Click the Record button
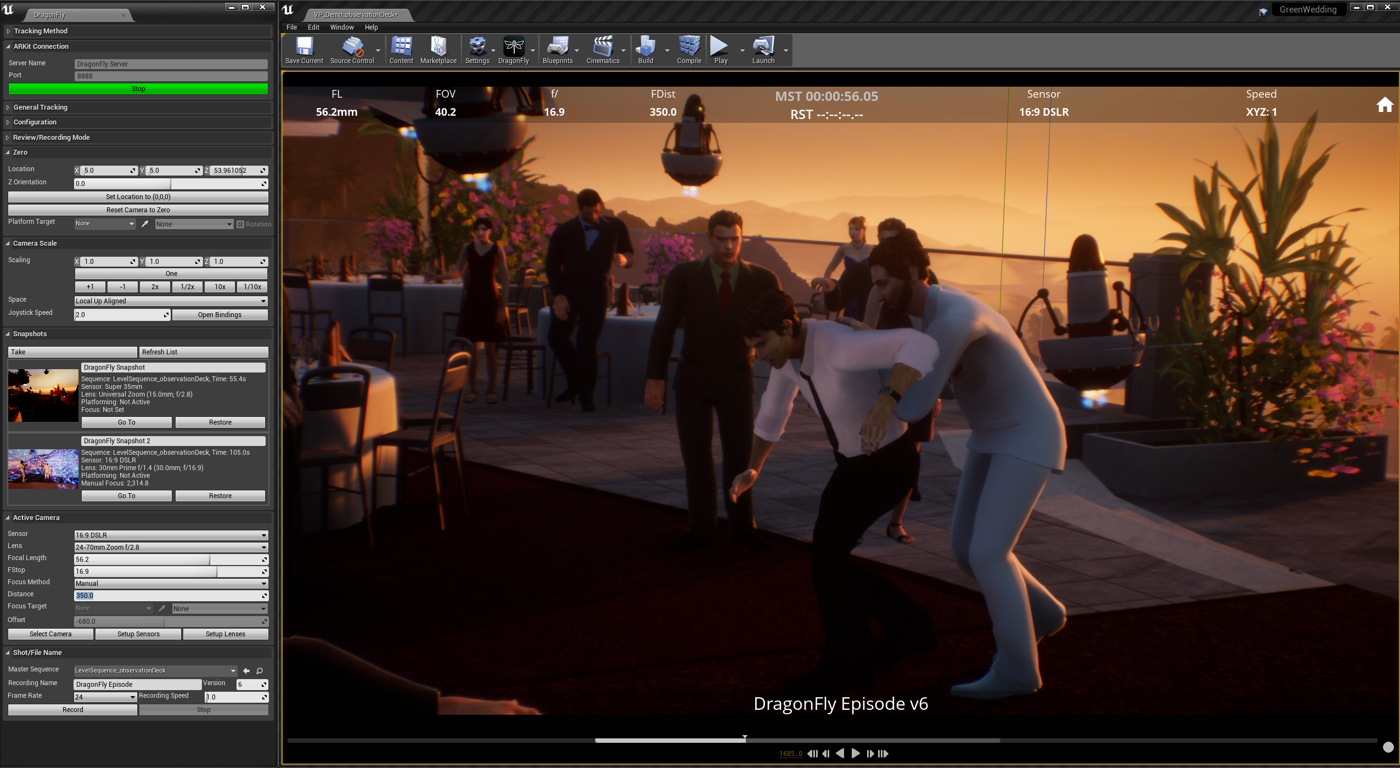 73,710
